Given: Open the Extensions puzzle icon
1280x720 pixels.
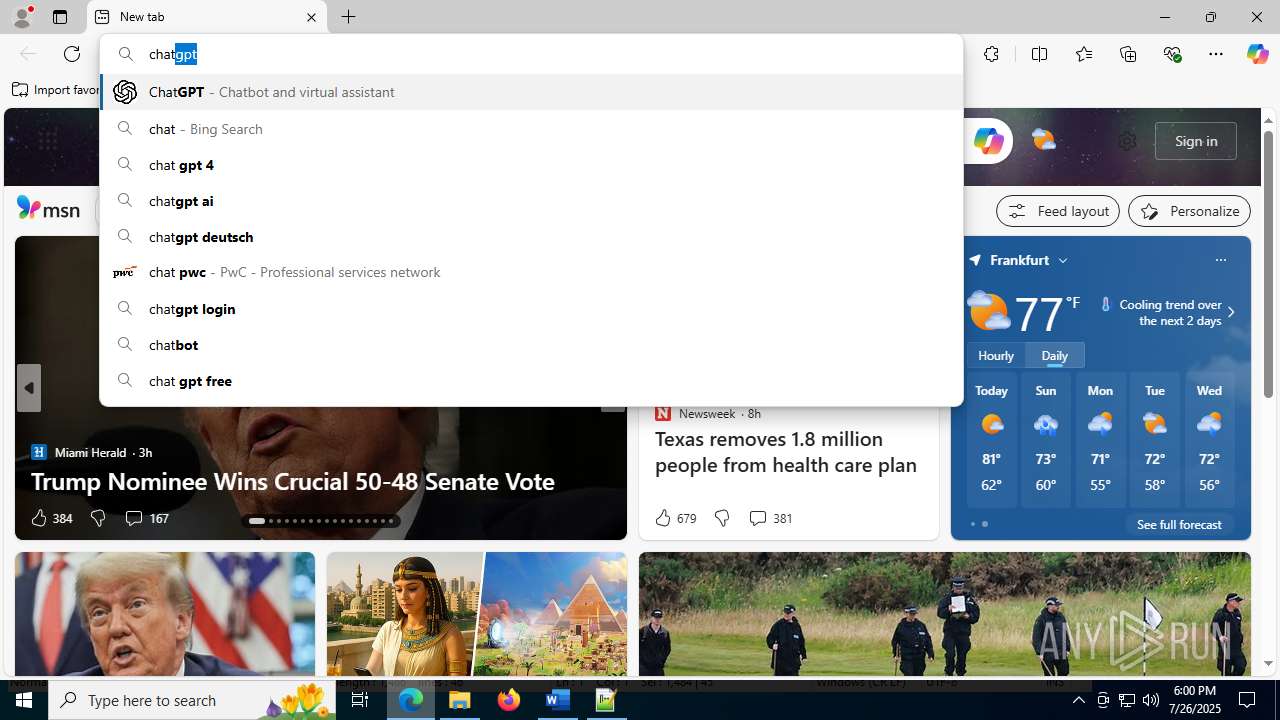Looking at the screenshot, I should pos(991,54).
